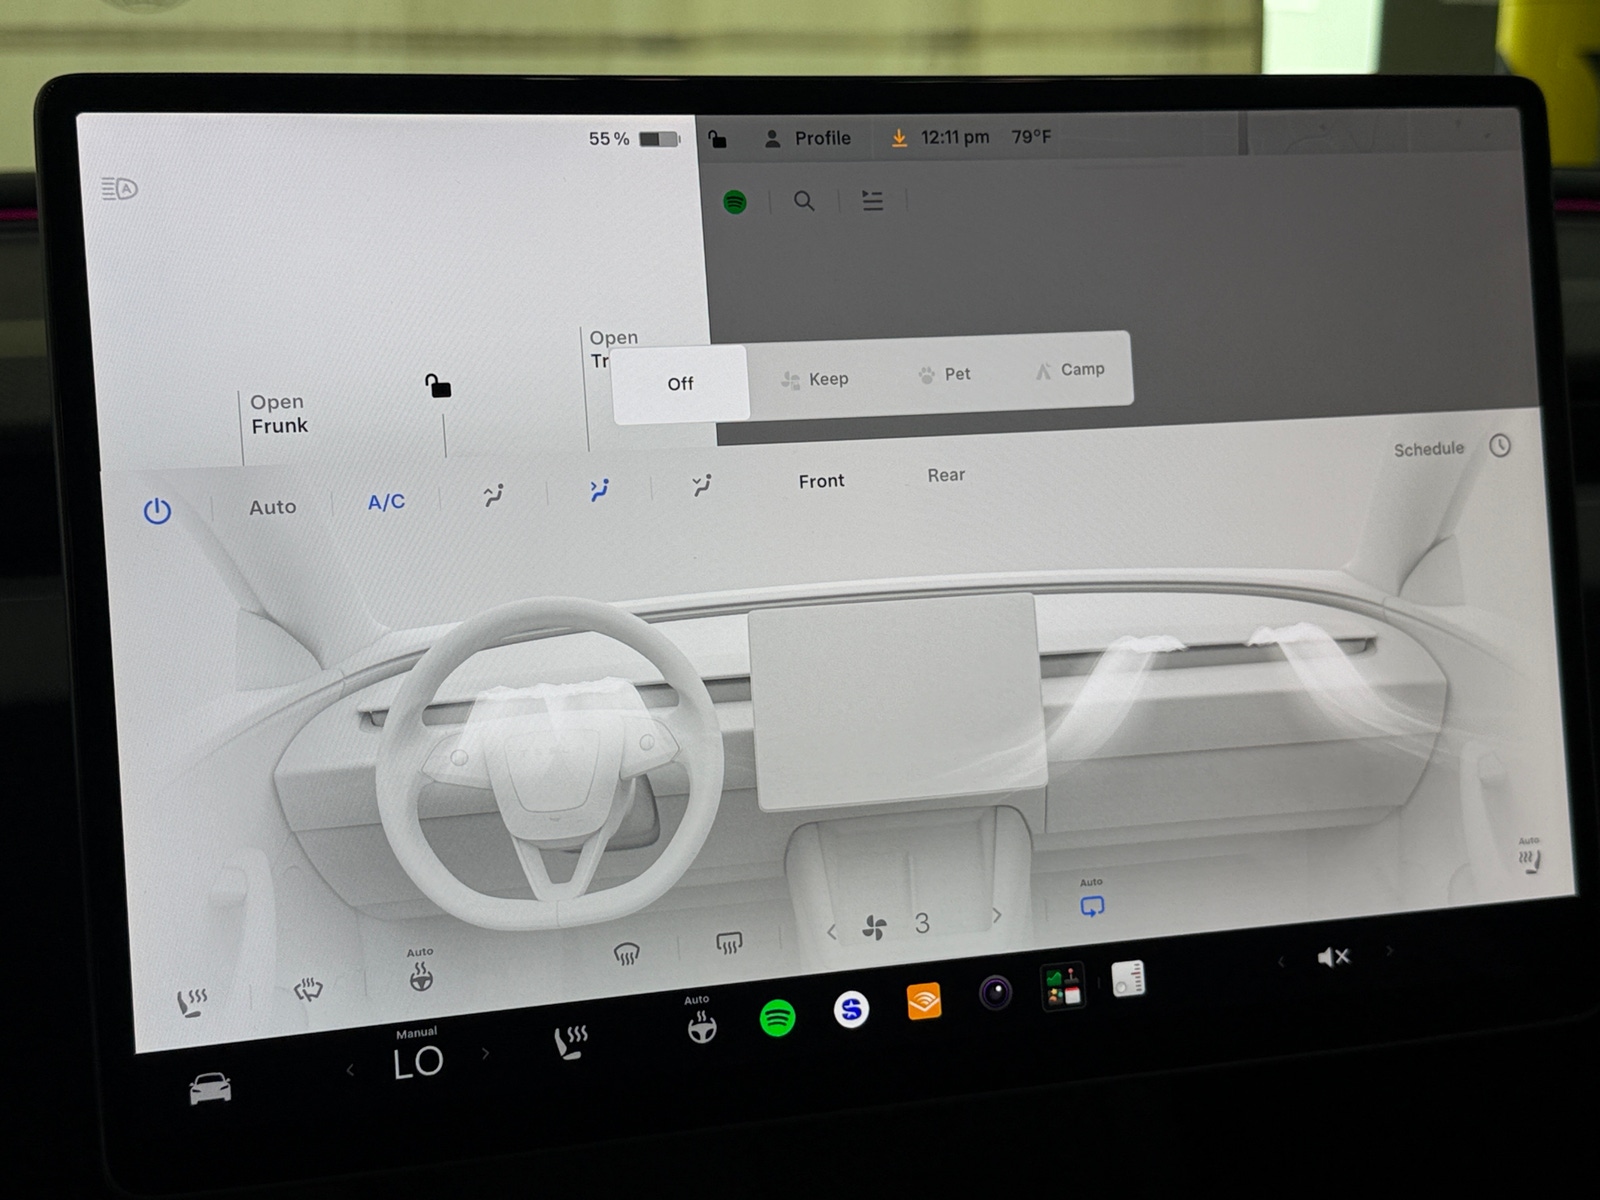Open the climate Schedule text link
Viewport: 1600px width, 1200px height.
pyautogui.click(x=1429, y=449)
